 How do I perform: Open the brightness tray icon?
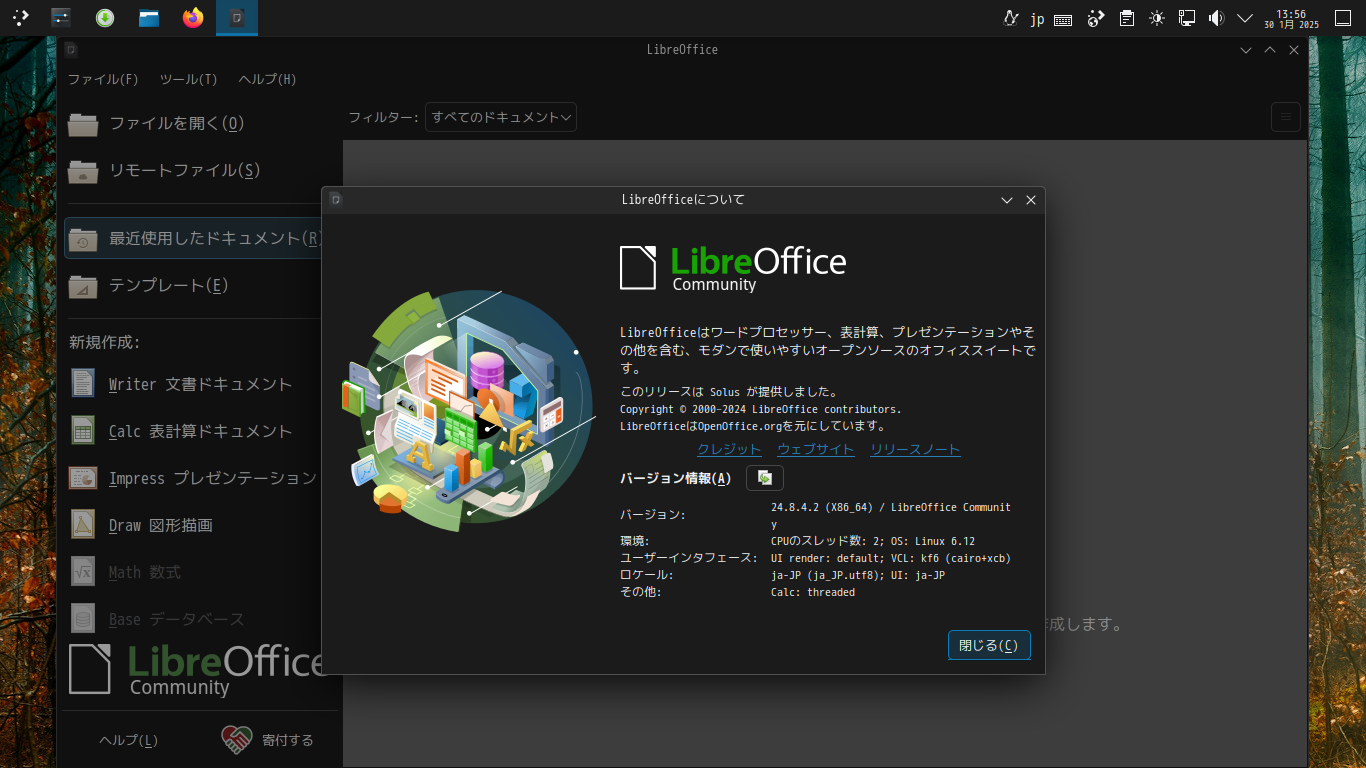(1157, 17)
